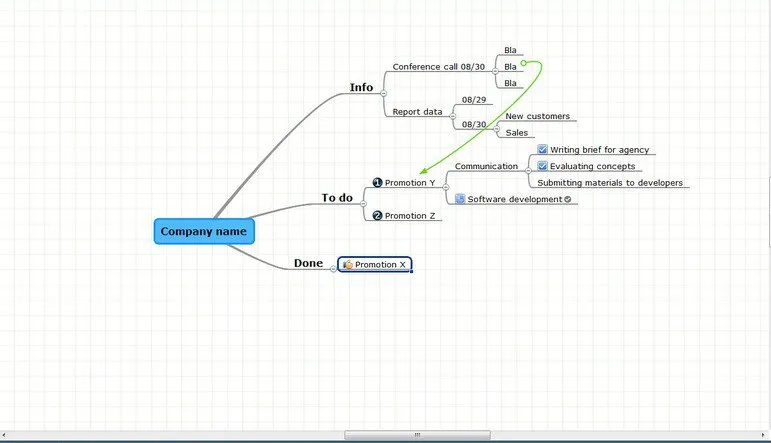Click the scrollbar left arrow
This screenshot has height=443, width=771.
[x=4, y=435]
